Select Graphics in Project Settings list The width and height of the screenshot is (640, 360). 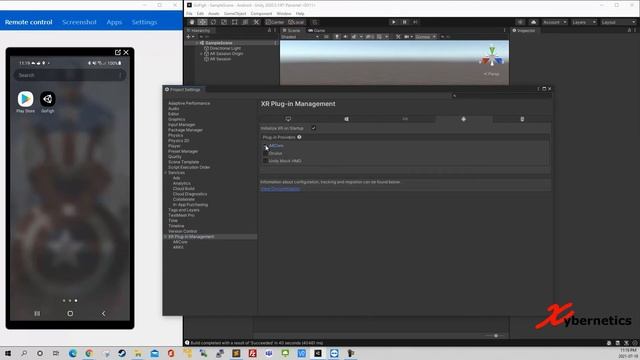coord(177,119)
